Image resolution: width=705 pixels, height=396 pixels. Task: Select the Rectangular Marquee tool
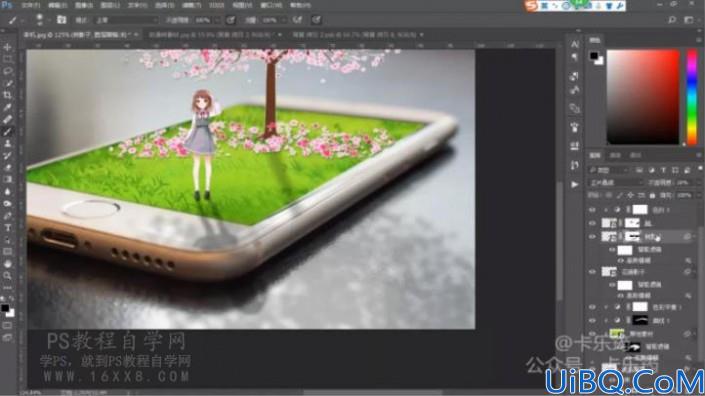click(x=8, y=59)
